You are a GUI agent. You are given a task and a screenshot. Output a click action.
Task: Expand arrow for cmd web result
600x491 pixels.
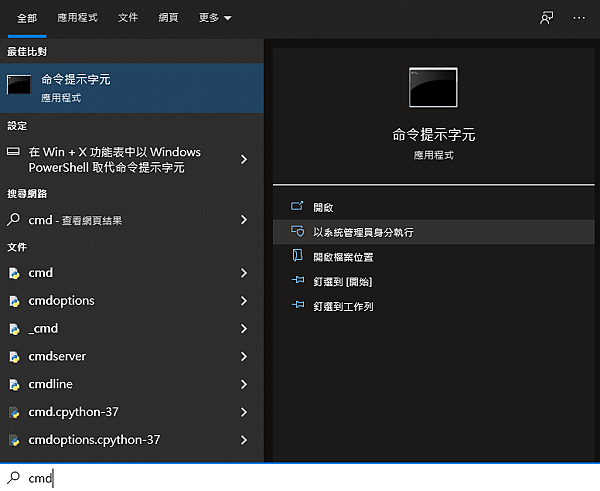click(244, 220)
